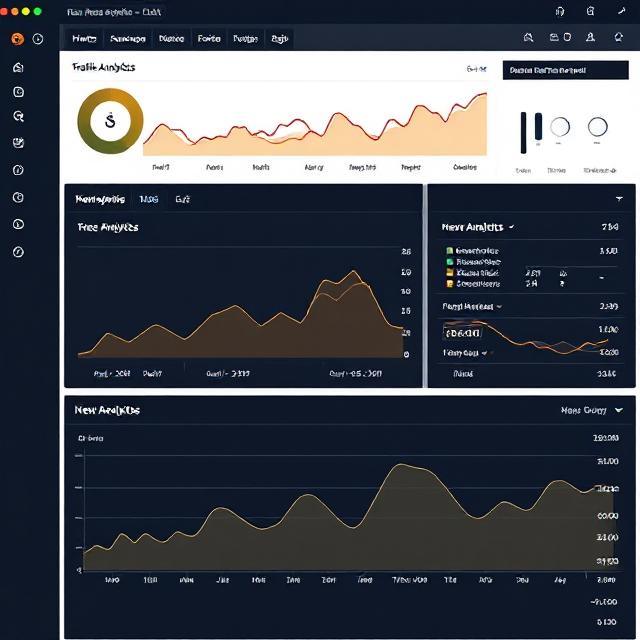Image resolution: width=640 pixels, height=640 pixels.
Task: Click the headphones icon in the title bar
Action: coord(560,11)
